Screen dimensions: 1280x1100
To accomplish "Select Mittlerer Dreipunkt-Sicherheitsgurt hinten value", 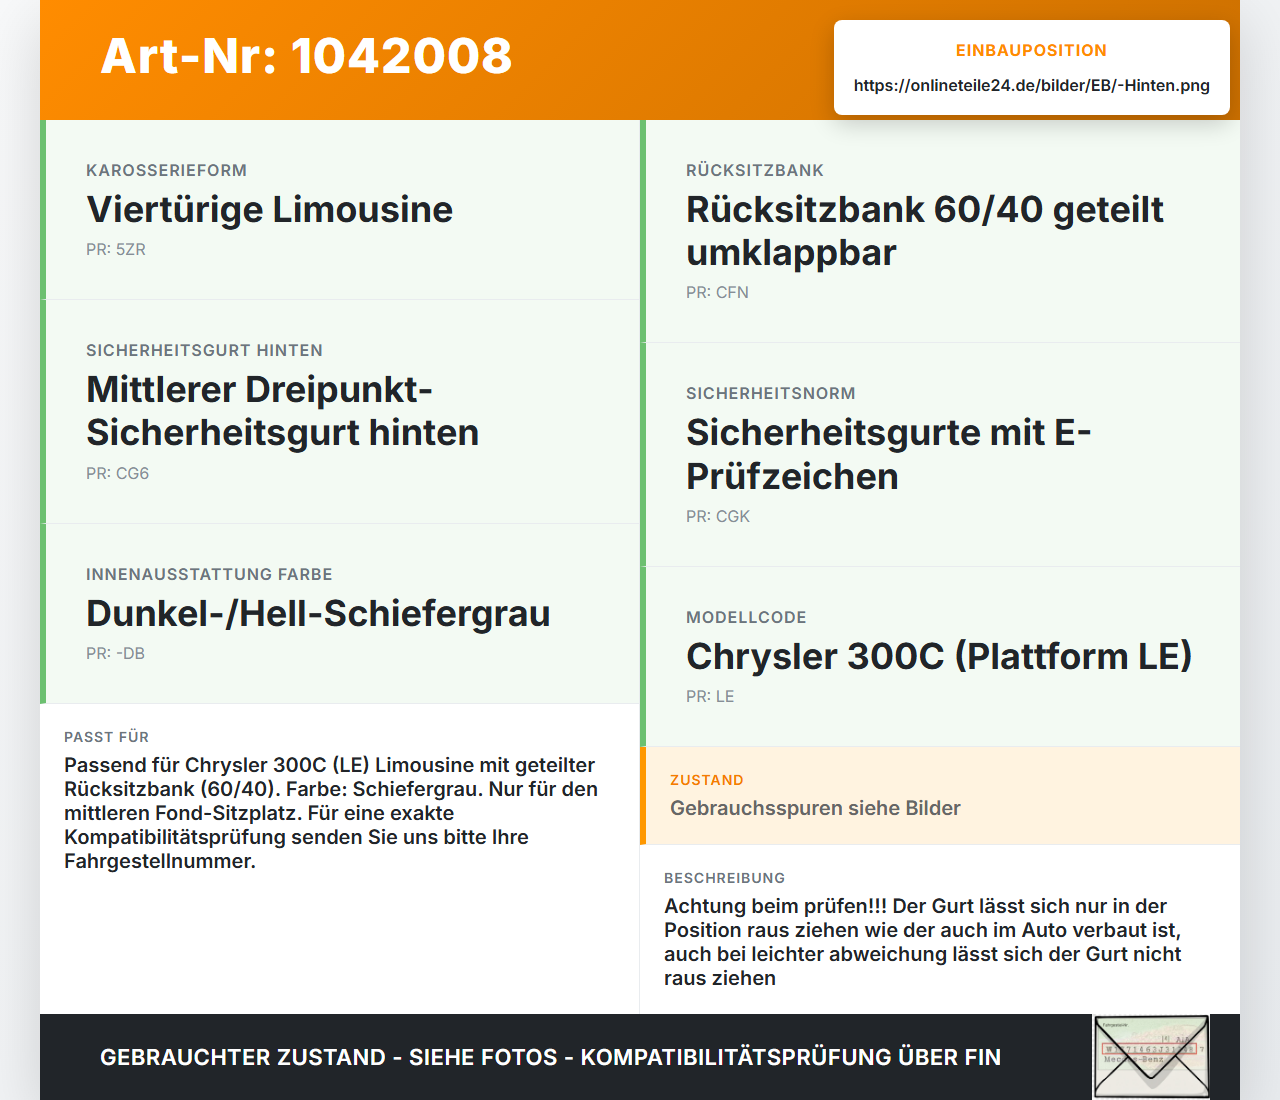I will pos(282,411).
